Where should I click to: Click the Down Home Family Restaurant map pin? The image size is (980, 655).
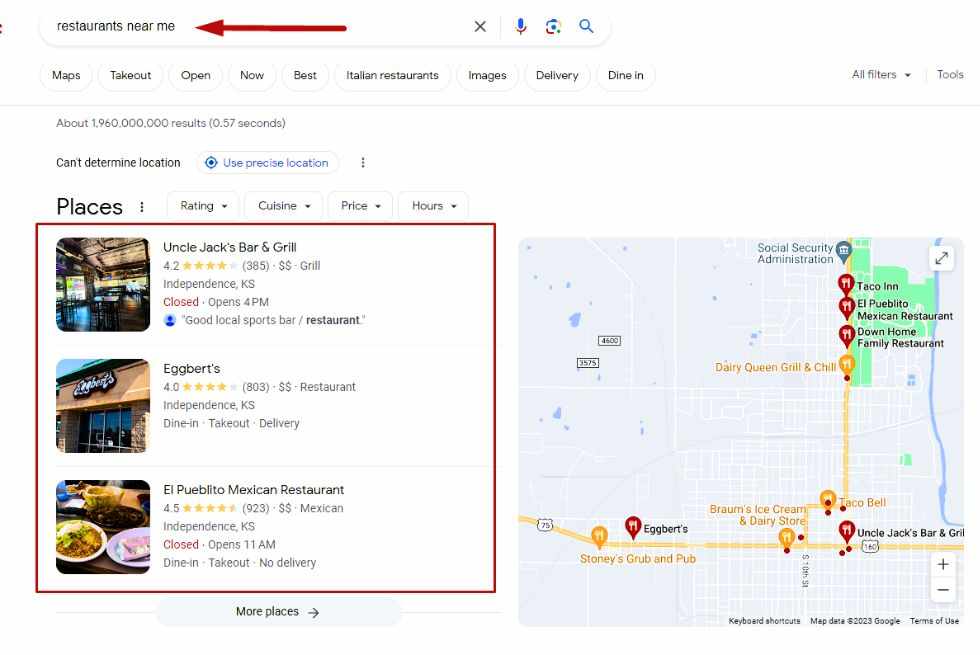coord(846,336)
